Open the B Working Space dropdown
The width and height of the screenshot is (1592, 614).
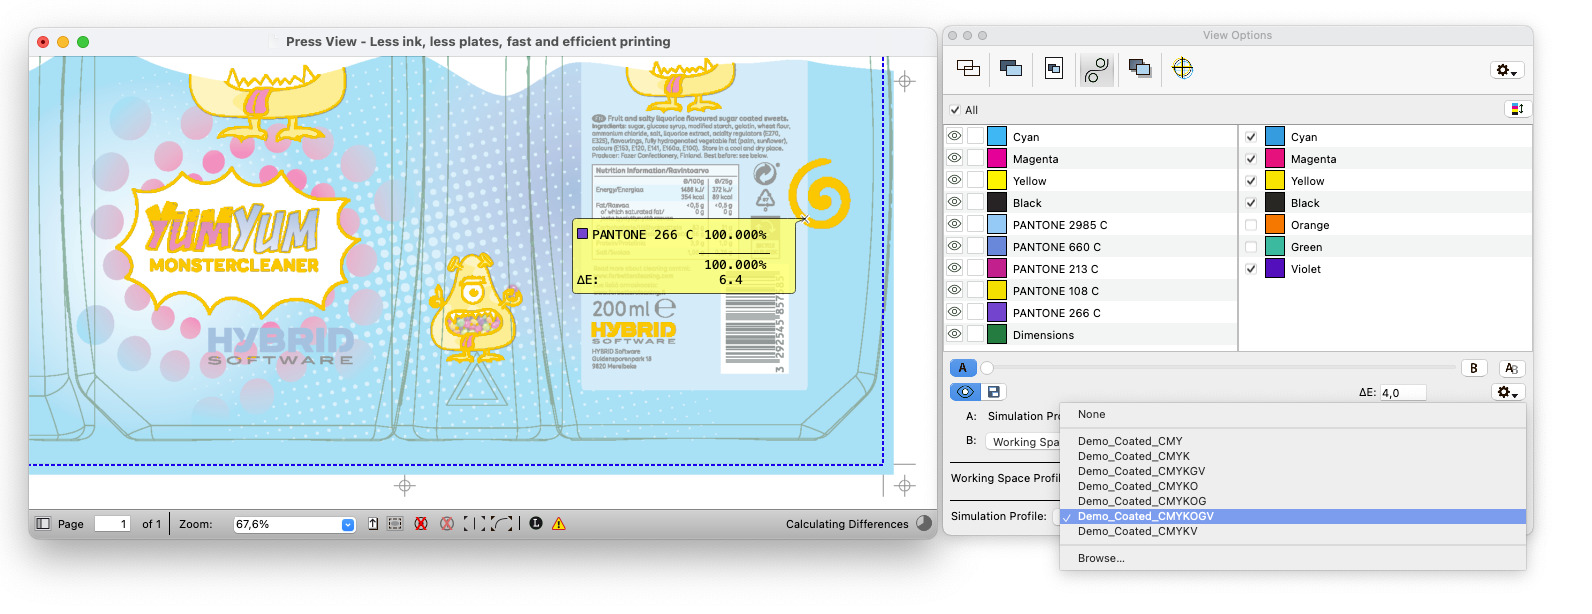point(1023,441)
